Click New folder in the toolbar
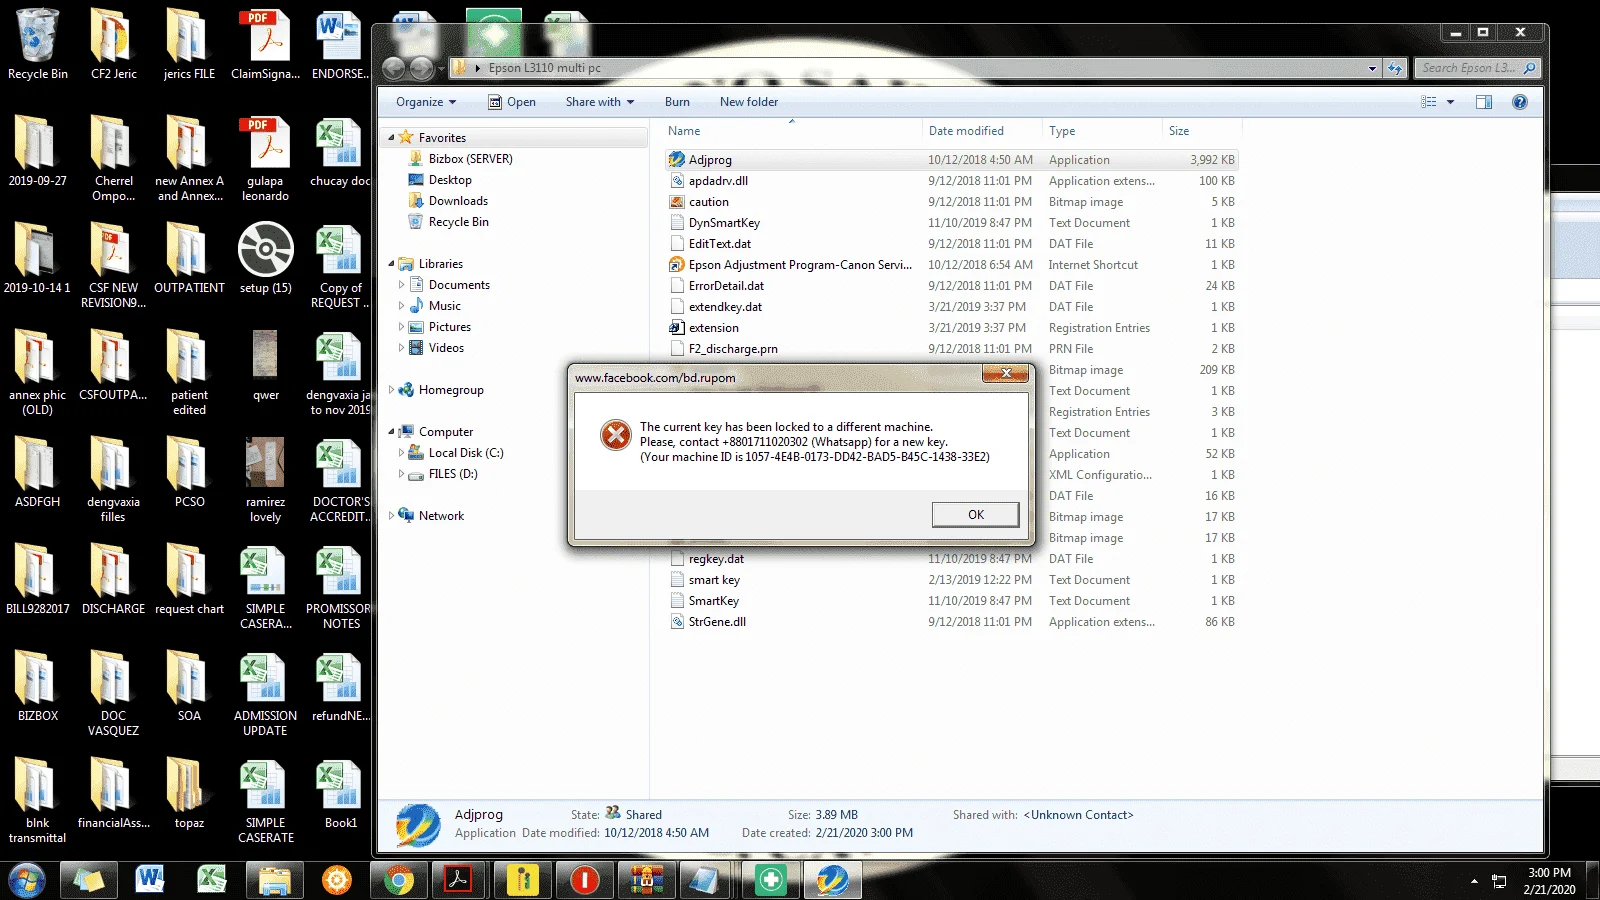Screen dimensions: 1600x900 [x=748, y=102]
